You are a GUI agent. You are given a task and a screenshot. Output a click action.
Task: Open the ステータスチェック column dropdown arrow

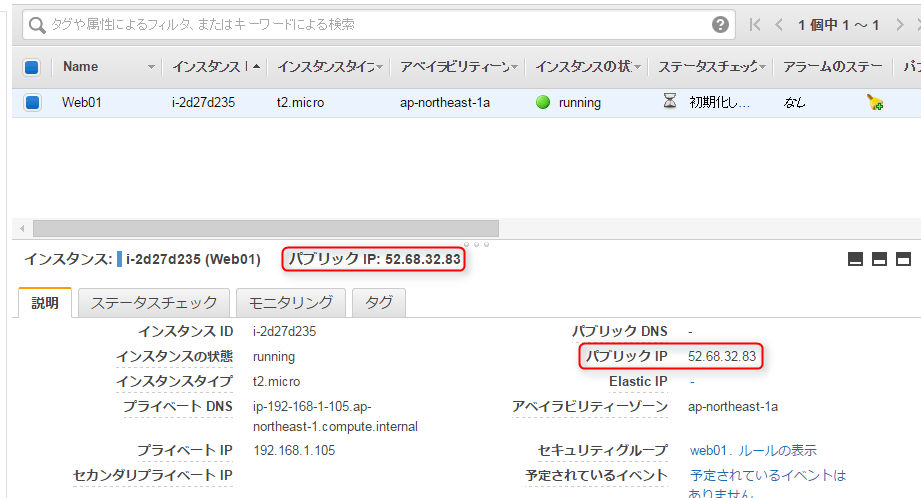pyautogui.click(x=763, y=67)
